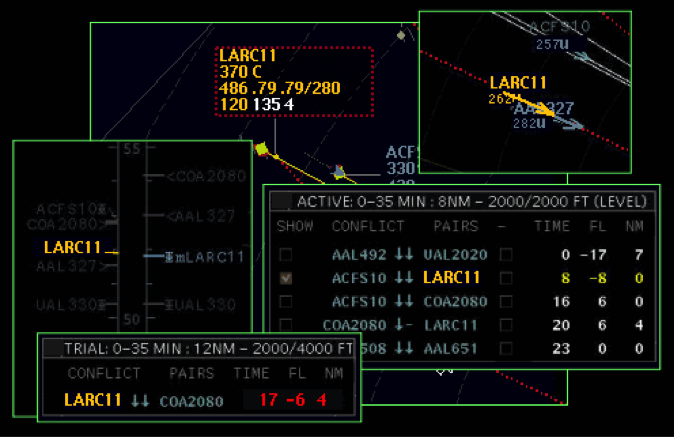Select <AAL327 entry on altitude ladder
The width and height of the screenshot is (675, 437).
(x=201, y=216)
